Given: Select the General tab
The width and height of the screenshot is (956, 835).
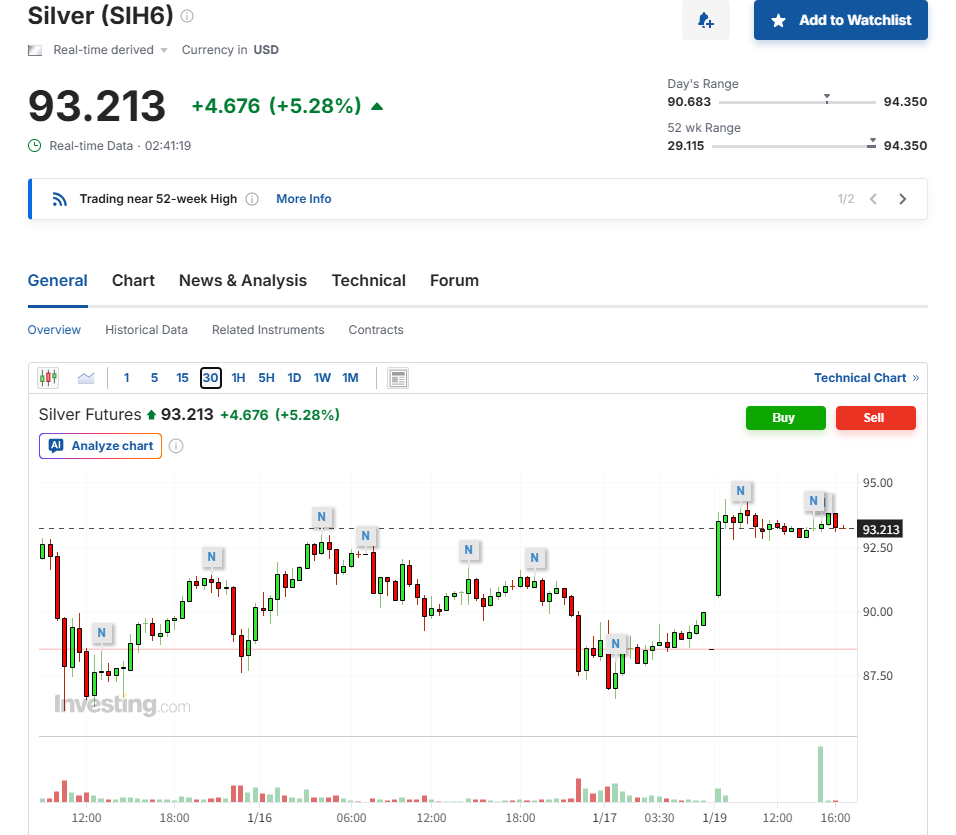Looking at the screenshot, I should [58, 281].
